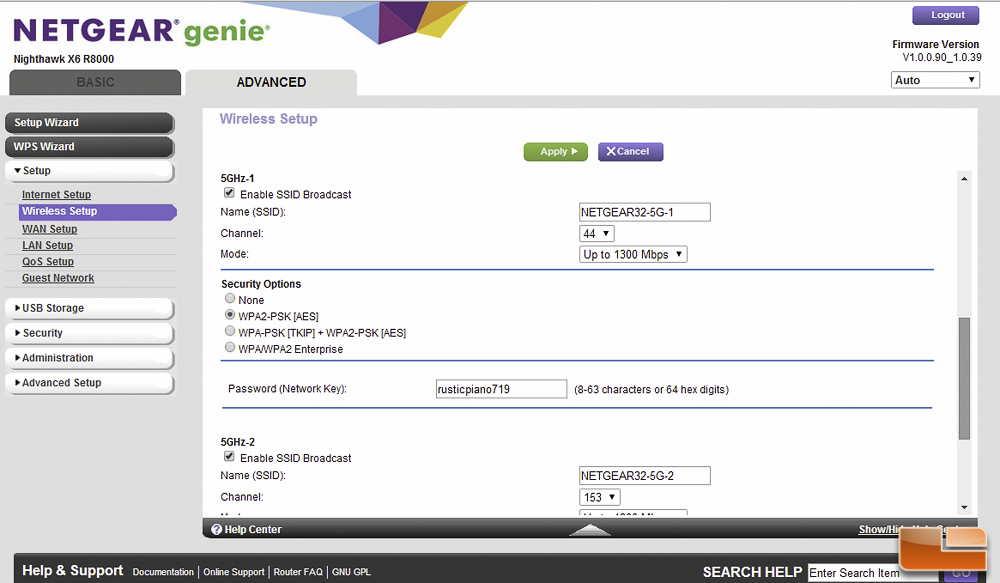
Task: Expand the Advanced Setup section
Action: (x=89, y=383)
